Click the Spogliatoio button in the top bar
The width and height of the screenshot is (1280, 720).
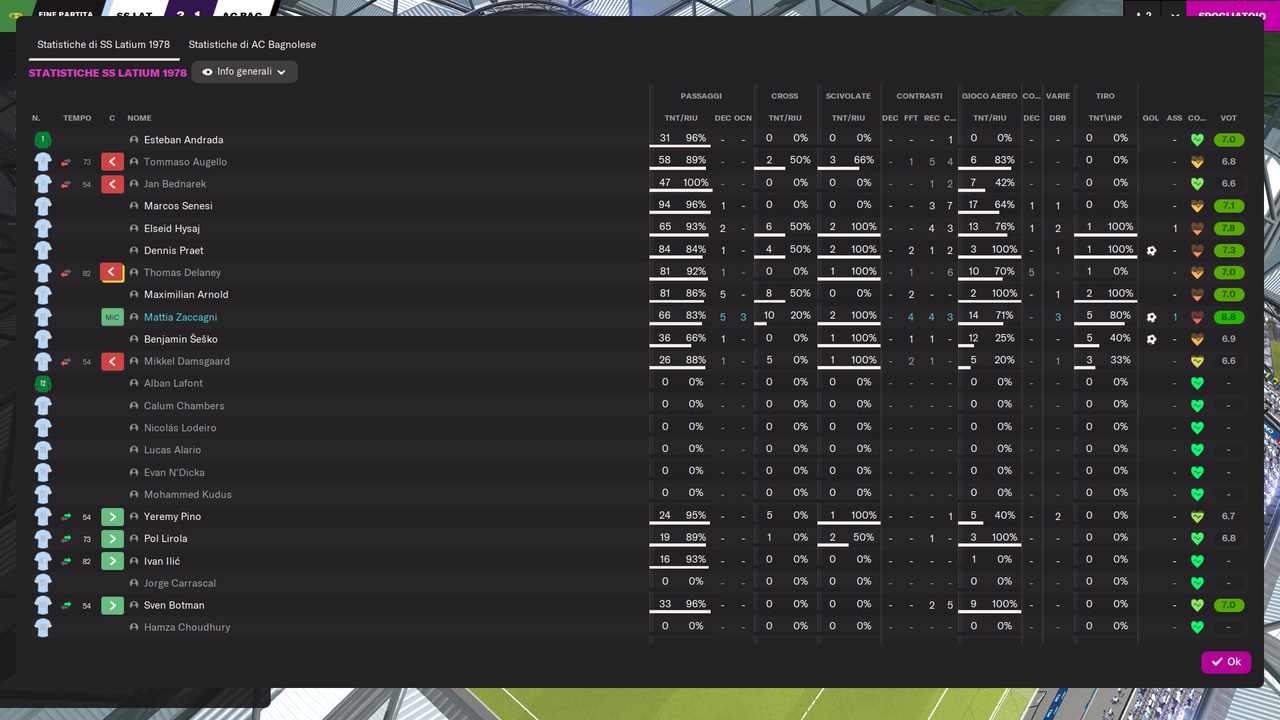point(1233,15)
